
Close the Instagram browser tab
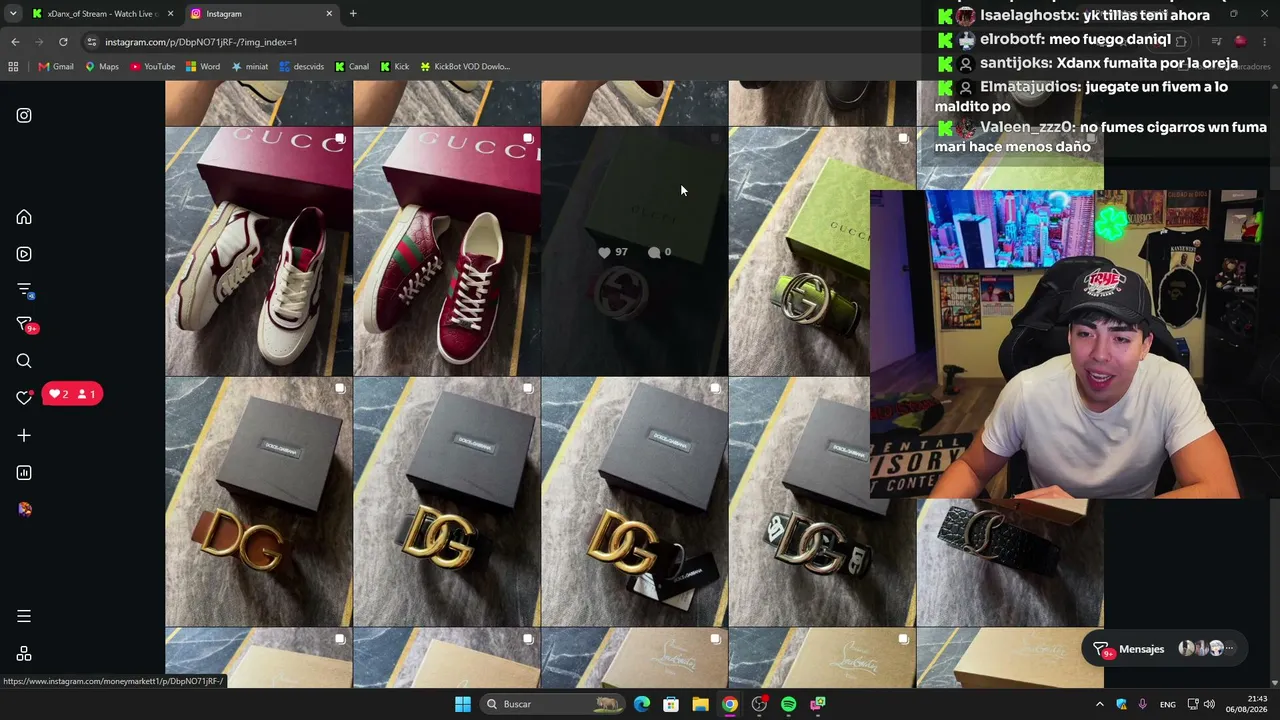click(329, 14)
